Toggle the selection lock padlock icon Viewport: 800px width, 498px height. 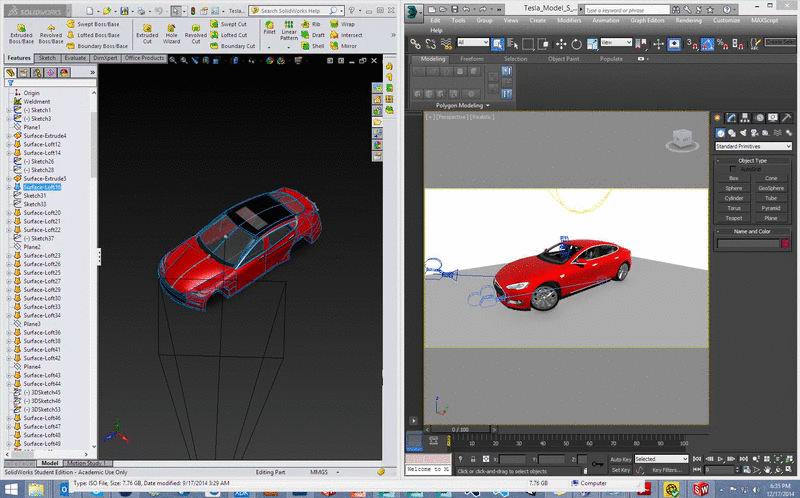473,459
